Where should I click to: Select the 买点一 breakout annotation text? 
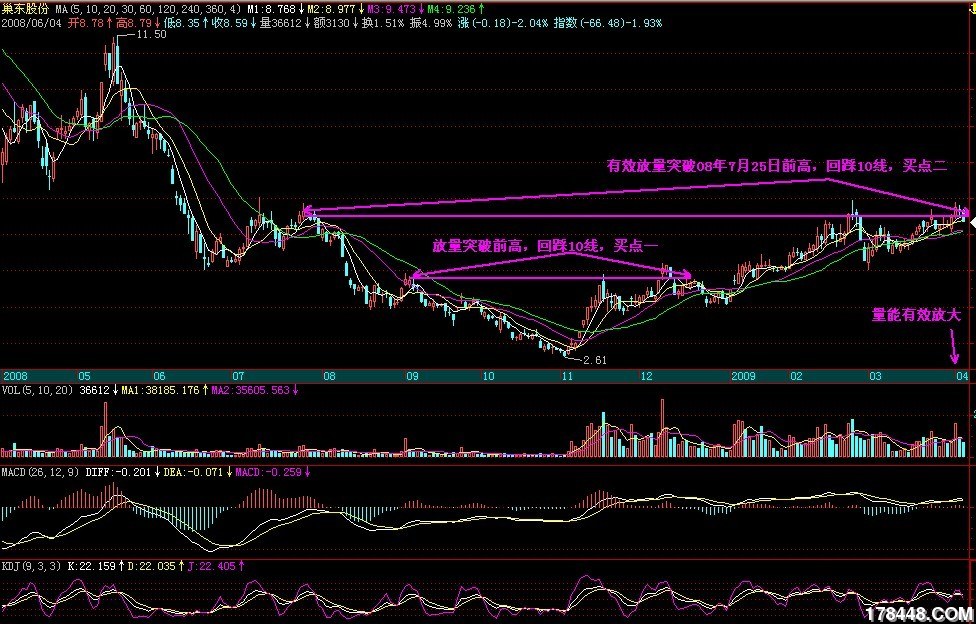point(546,244)
